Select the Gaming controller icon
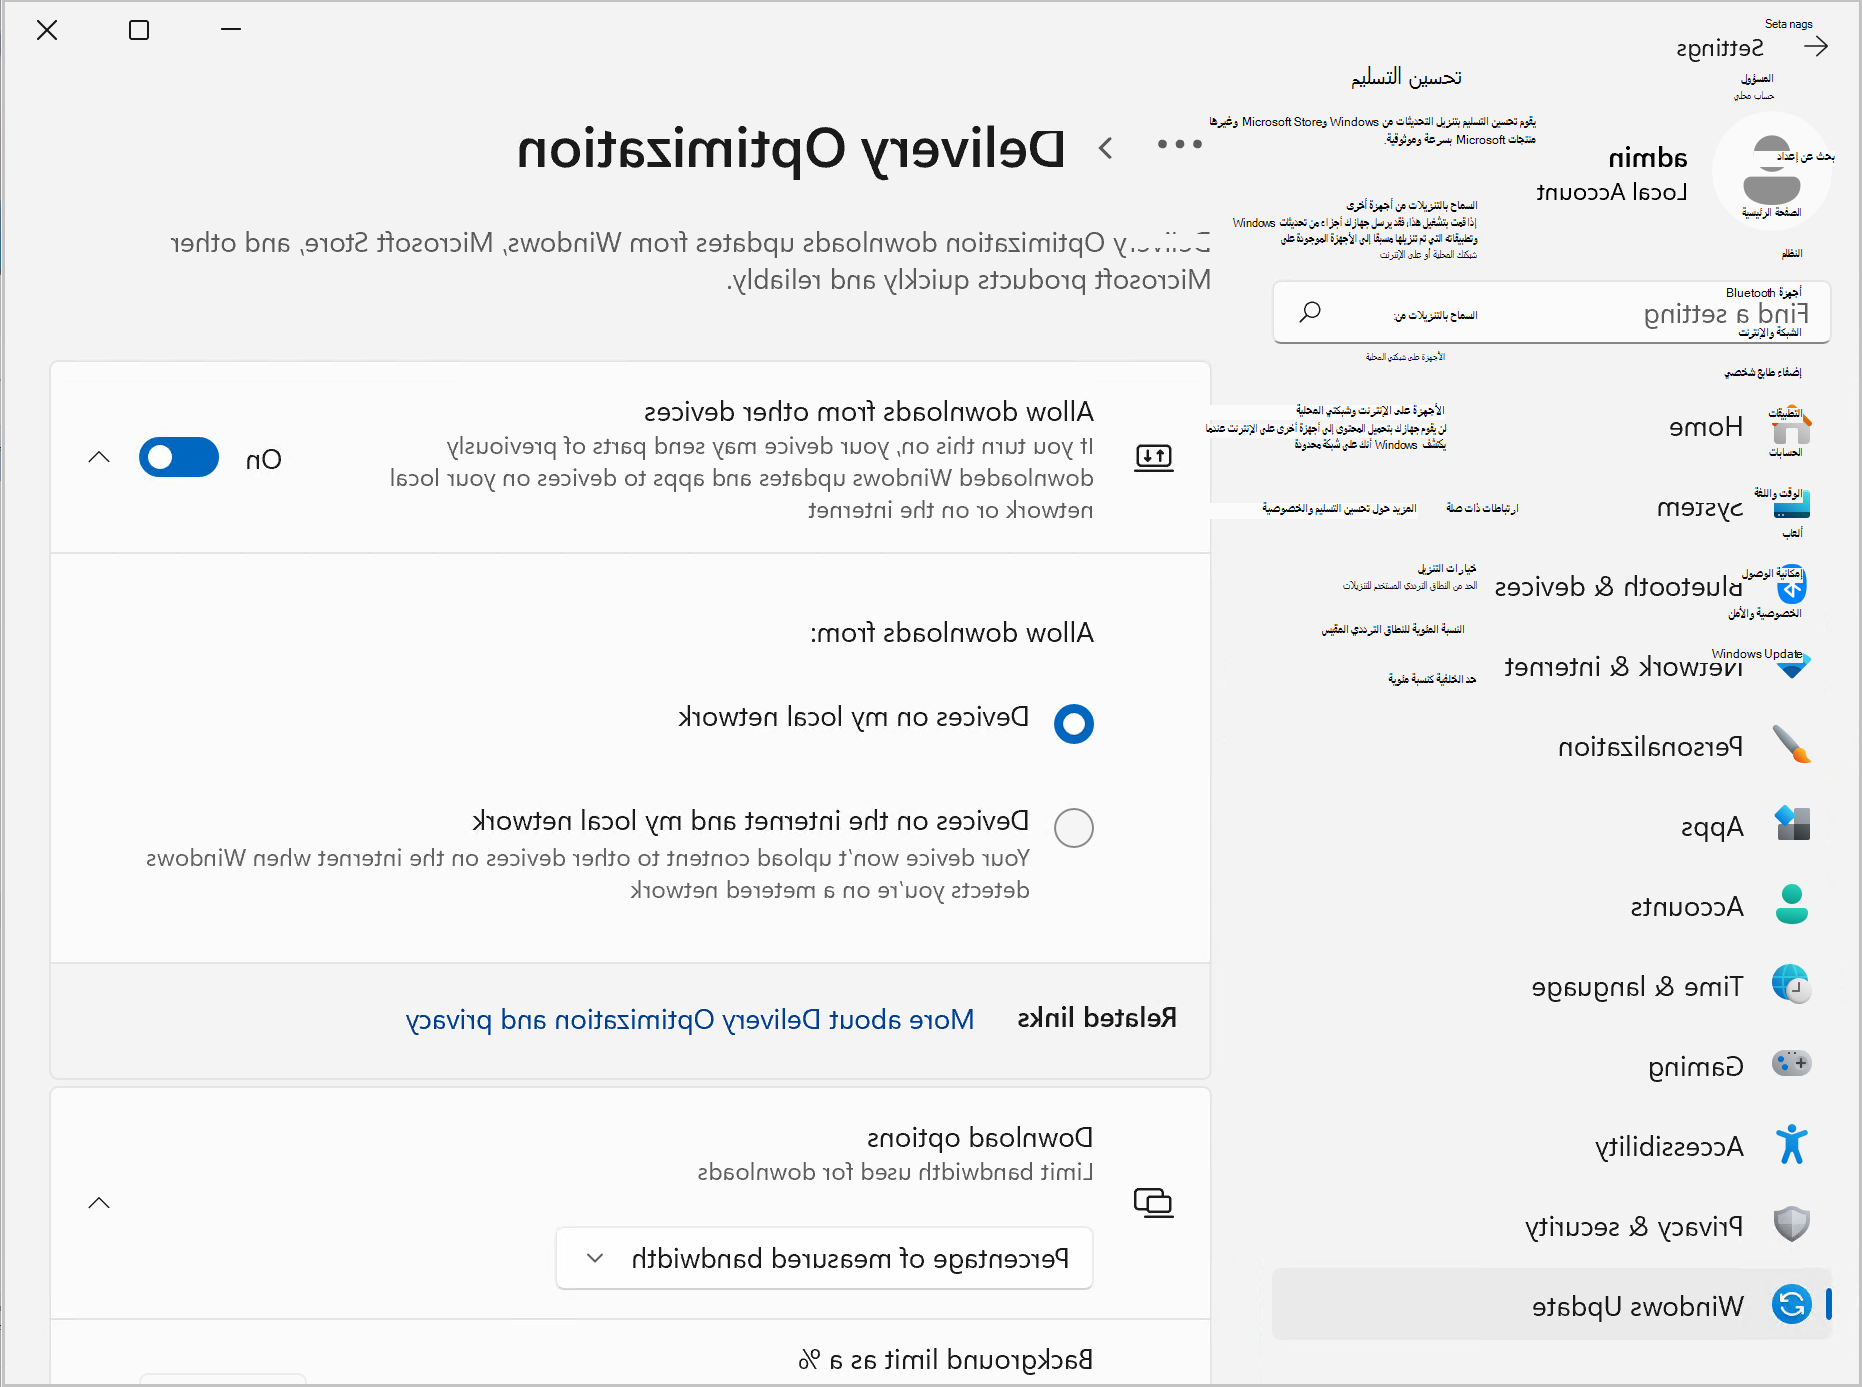This screenshot has height=1387, width=1862. pos(1791,1063)
